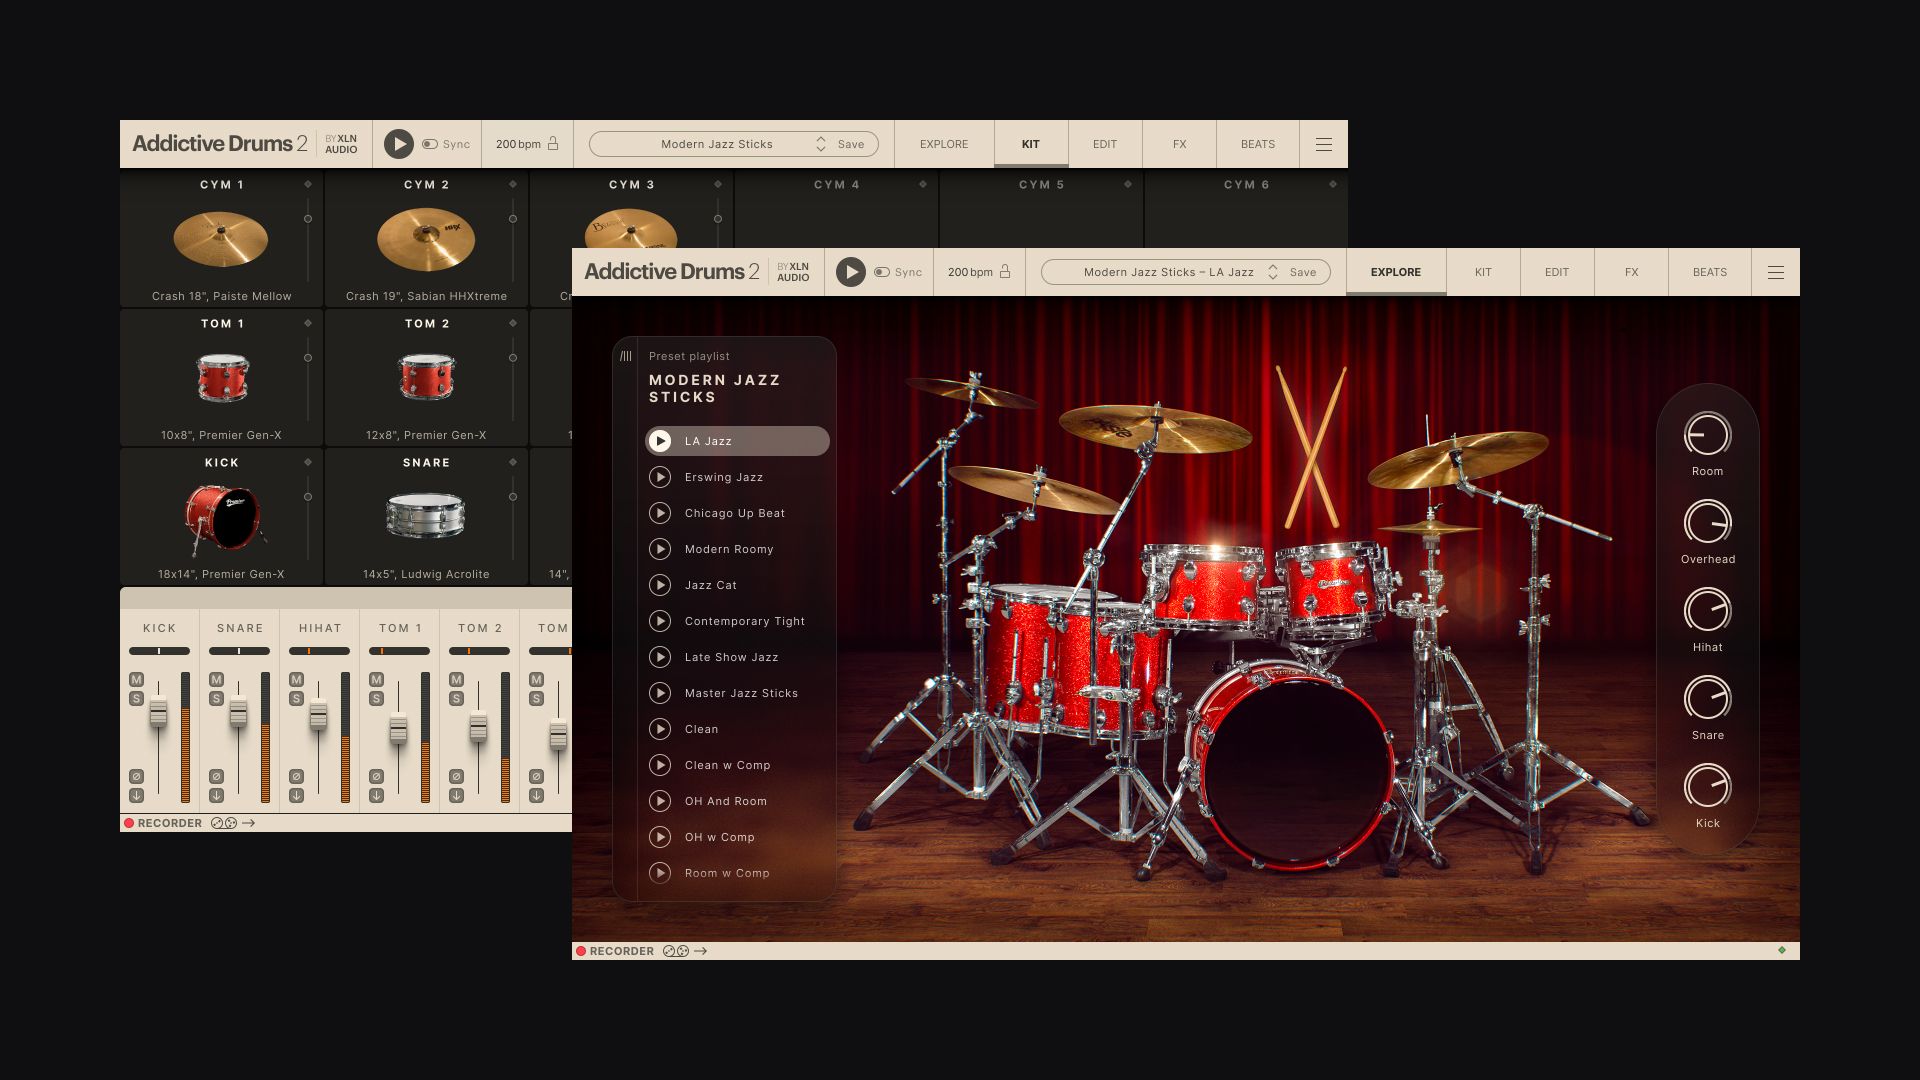Screen dimensions: 1920x1080
Task: Select LA Jazz preset from playlist
Action: 737,440
